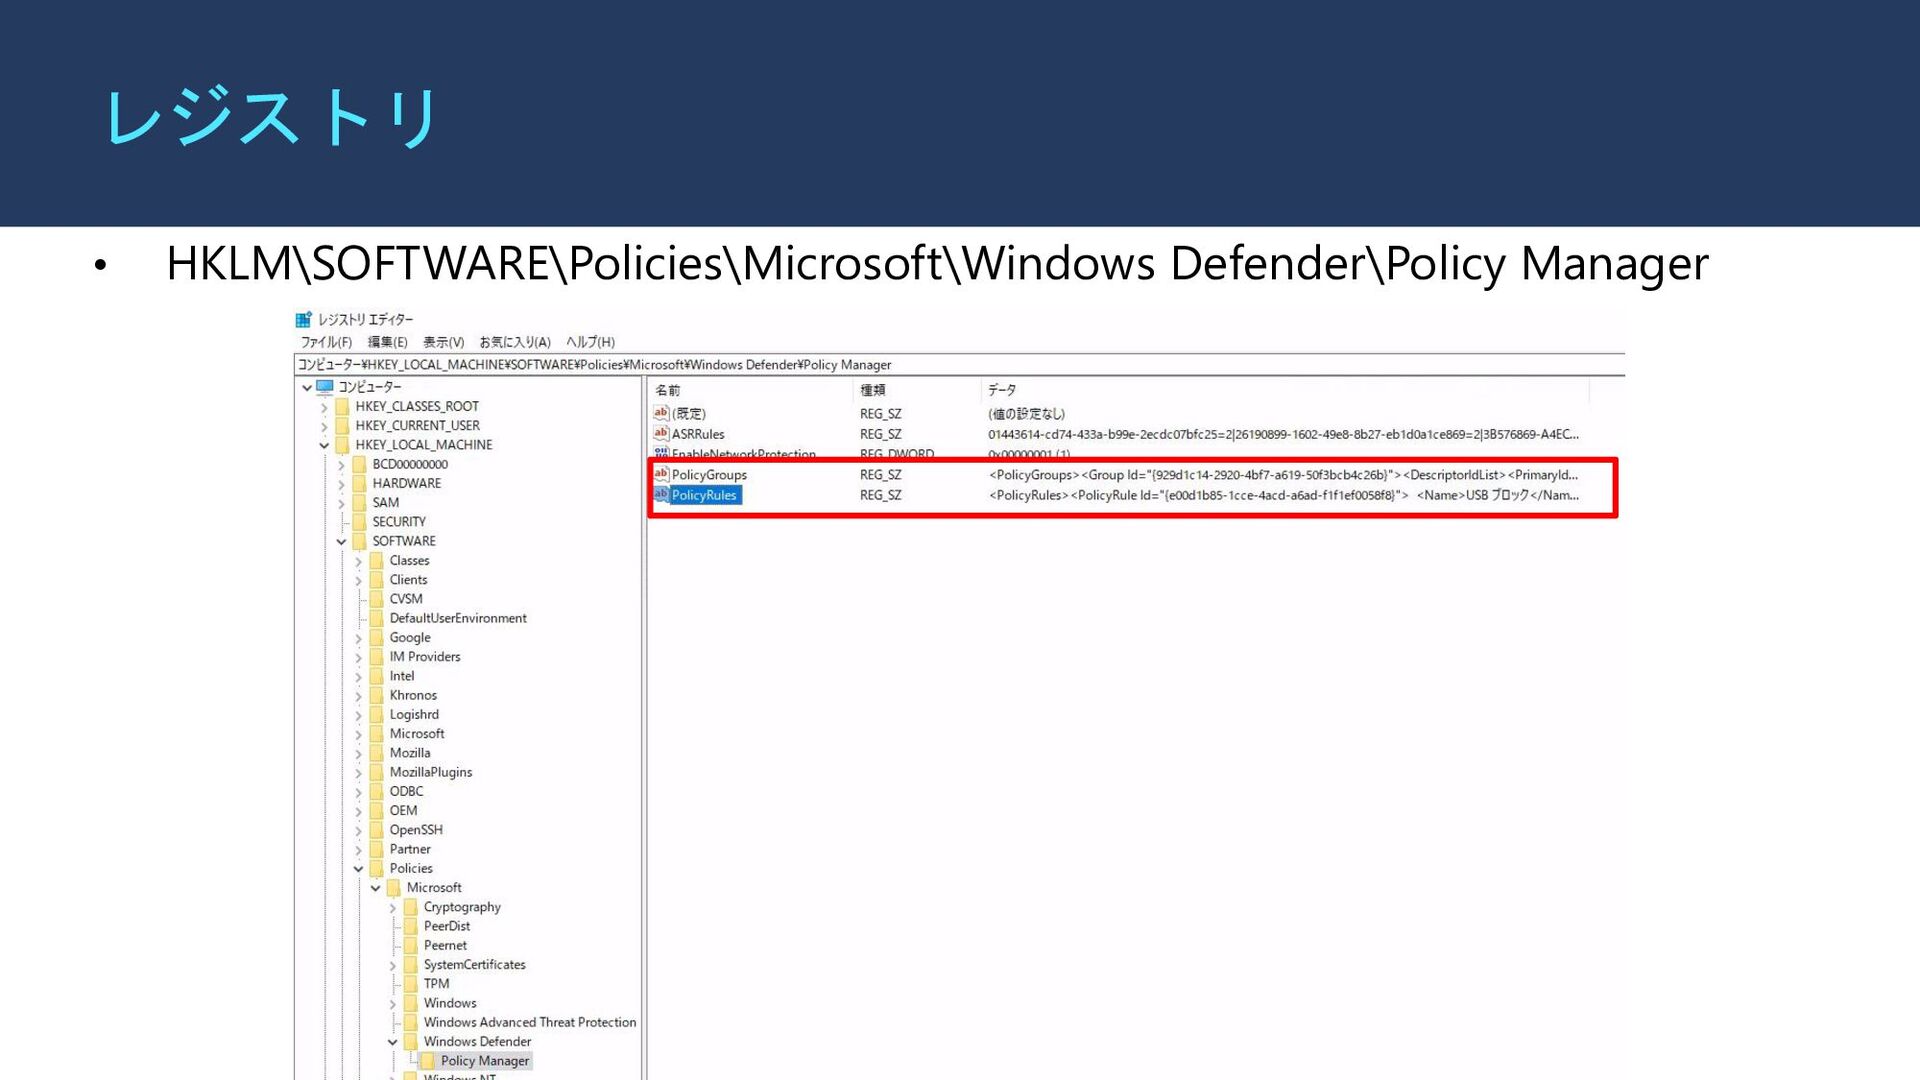1920x1080 pixels.
Task: Collapse the SOFTWARE key chevron
Action: (341, 542)
